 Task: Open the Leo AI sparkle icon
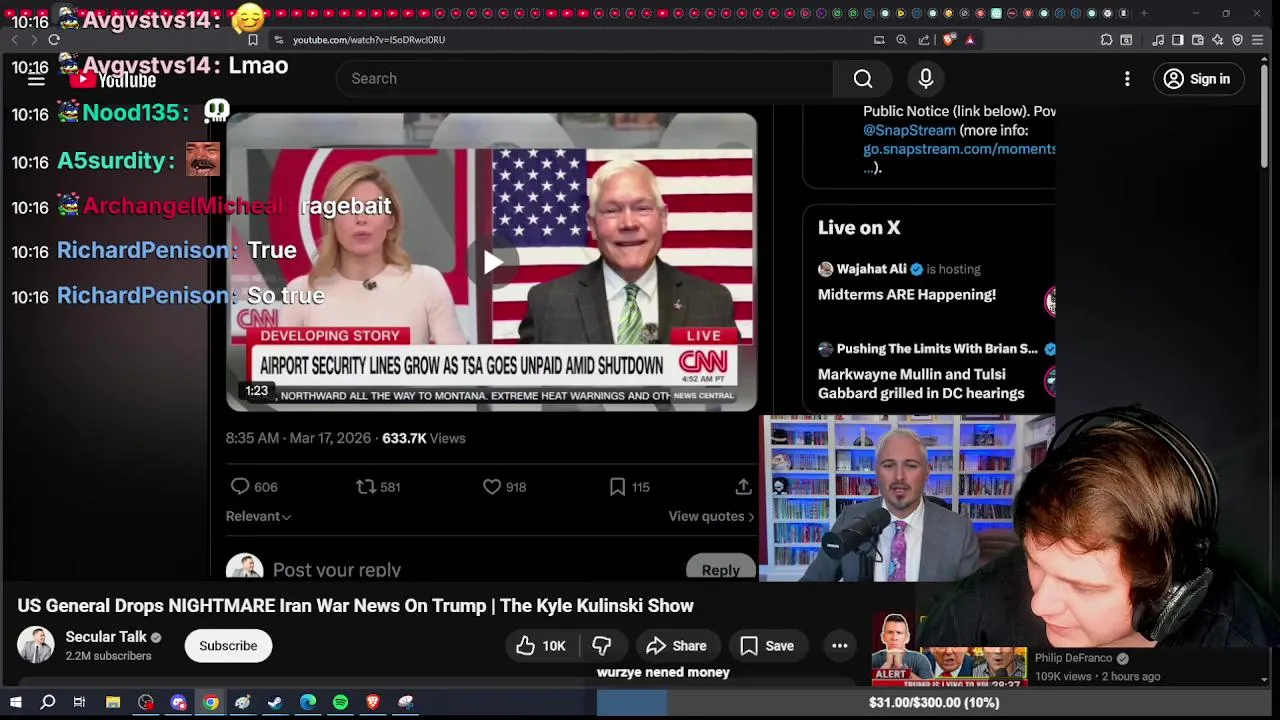[1217, 40]
